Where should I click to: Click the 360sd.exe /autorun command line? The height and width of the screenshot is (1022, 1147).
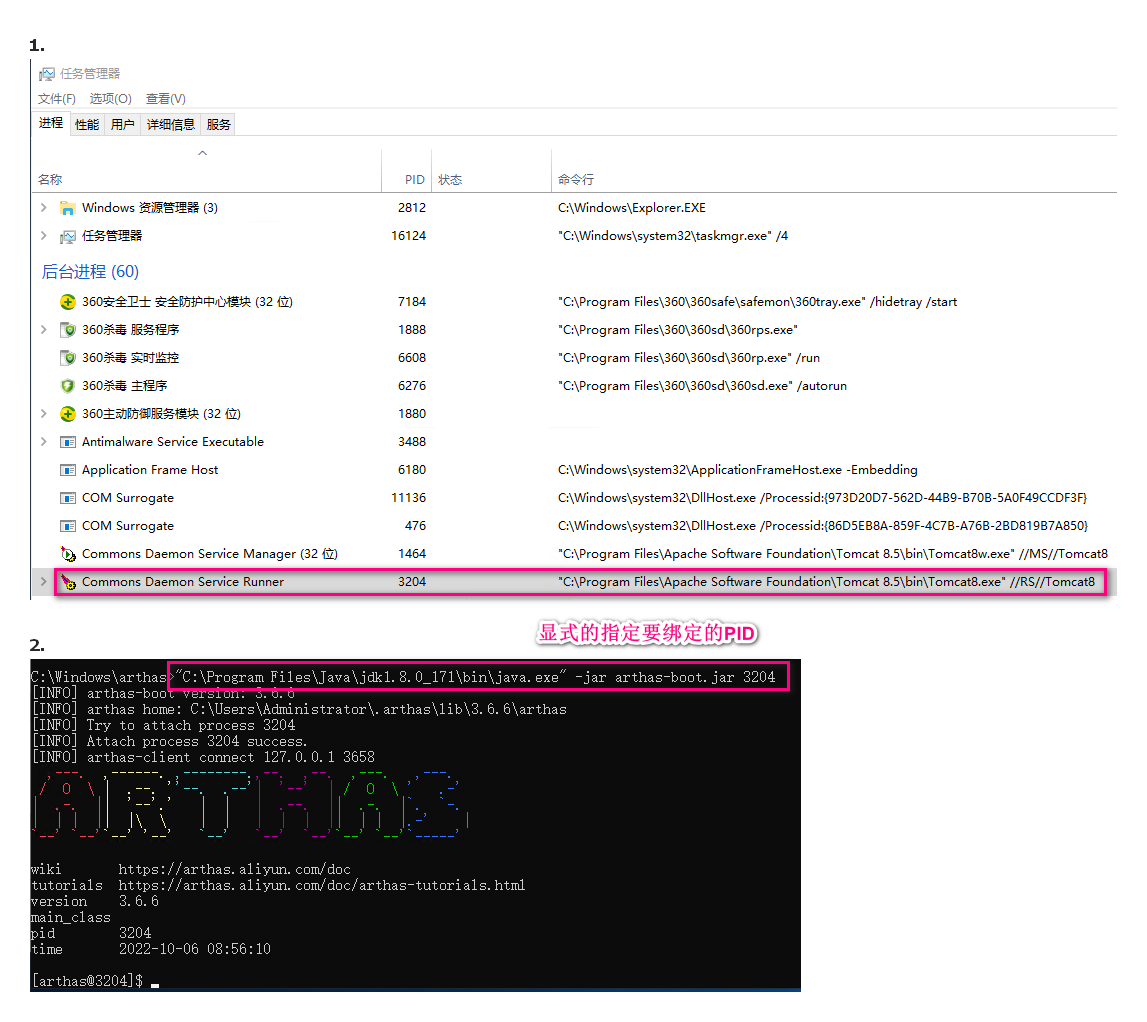coord(702,386)
